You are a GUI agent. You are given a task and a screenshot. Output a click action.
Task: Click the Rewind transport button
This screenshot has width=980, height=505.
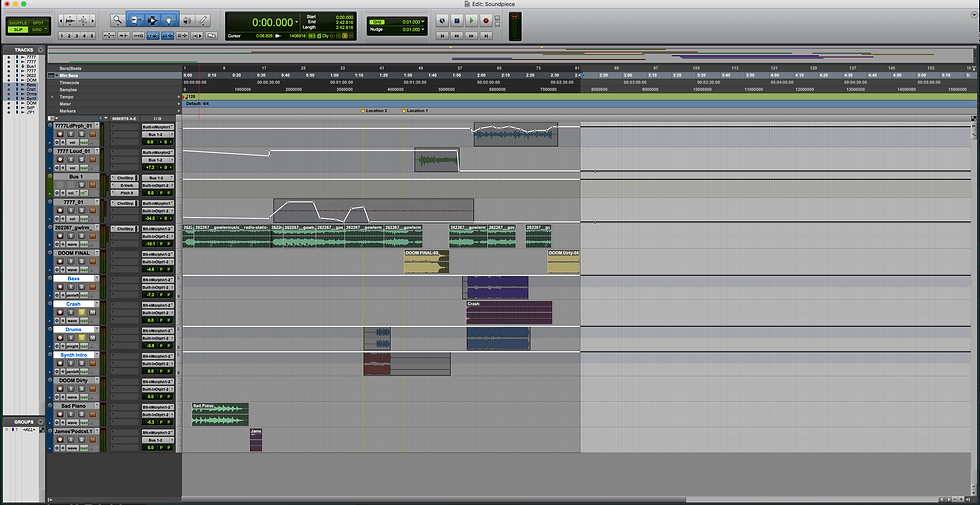[457, 36]
